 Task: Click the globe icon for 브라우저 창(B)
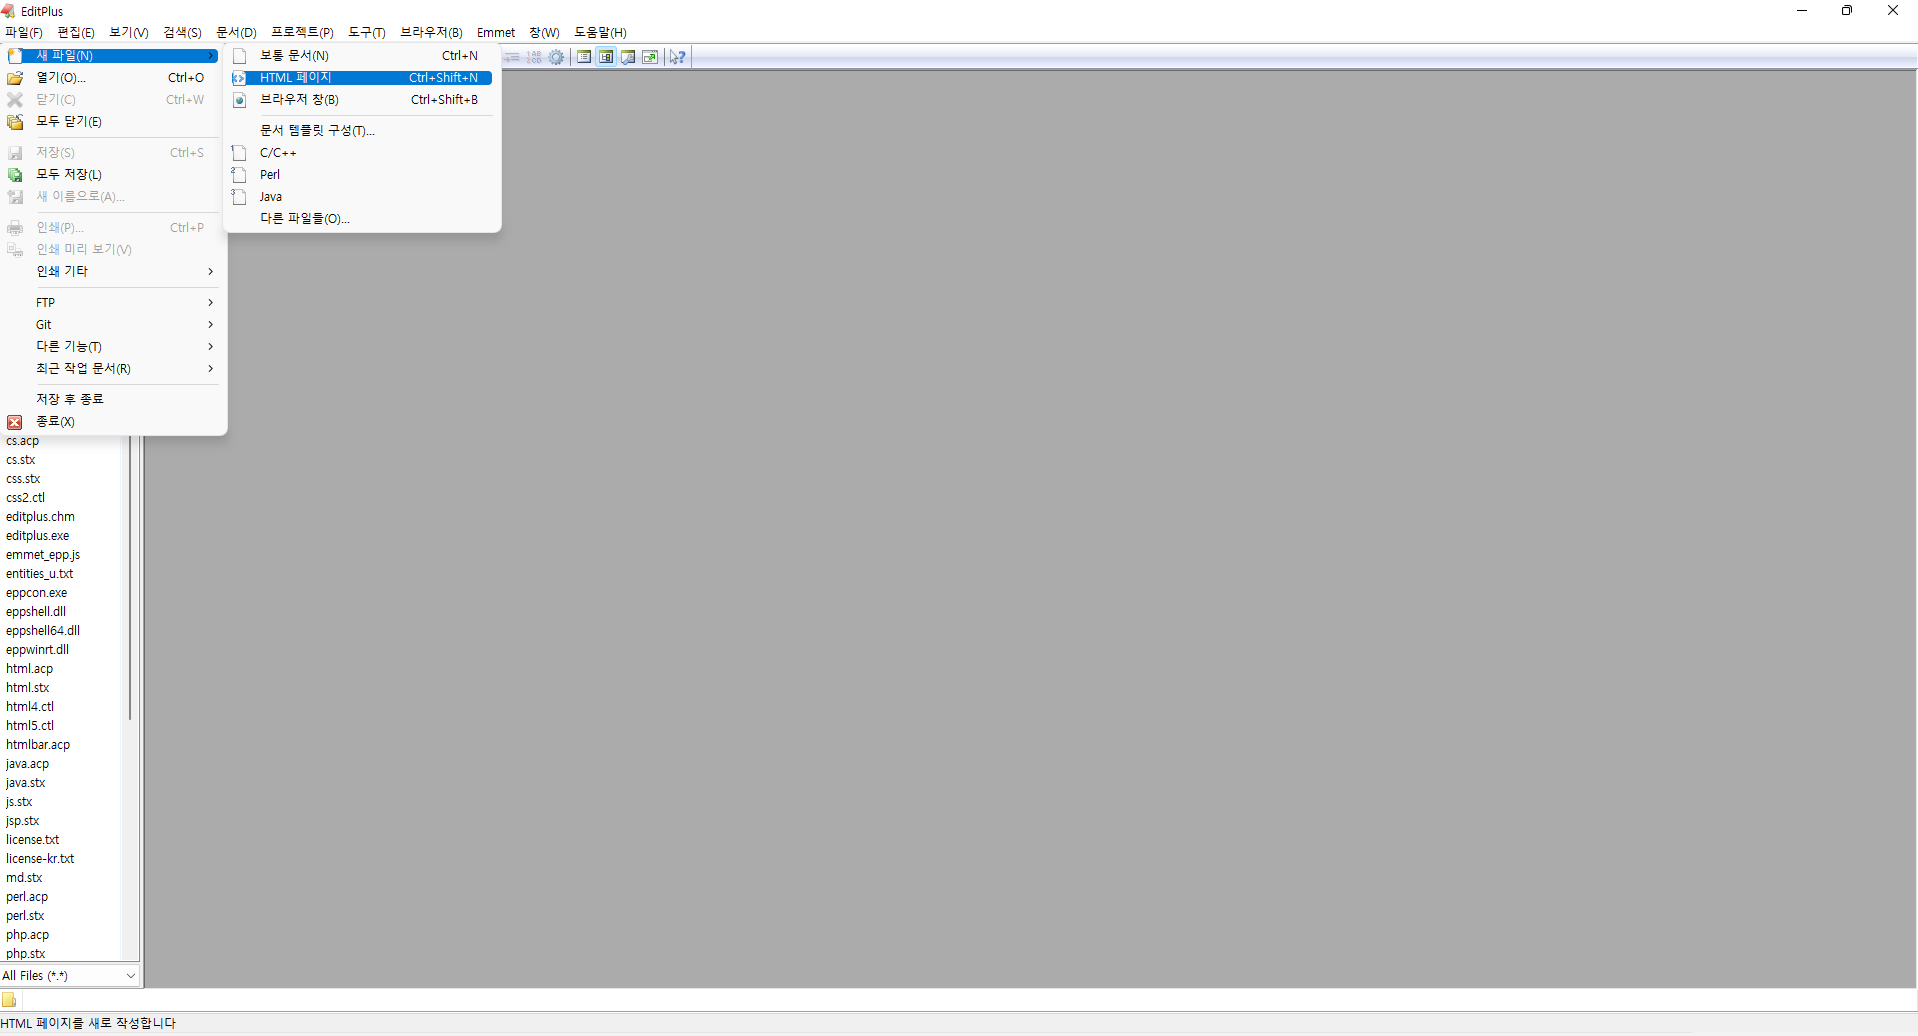point(240,100)
